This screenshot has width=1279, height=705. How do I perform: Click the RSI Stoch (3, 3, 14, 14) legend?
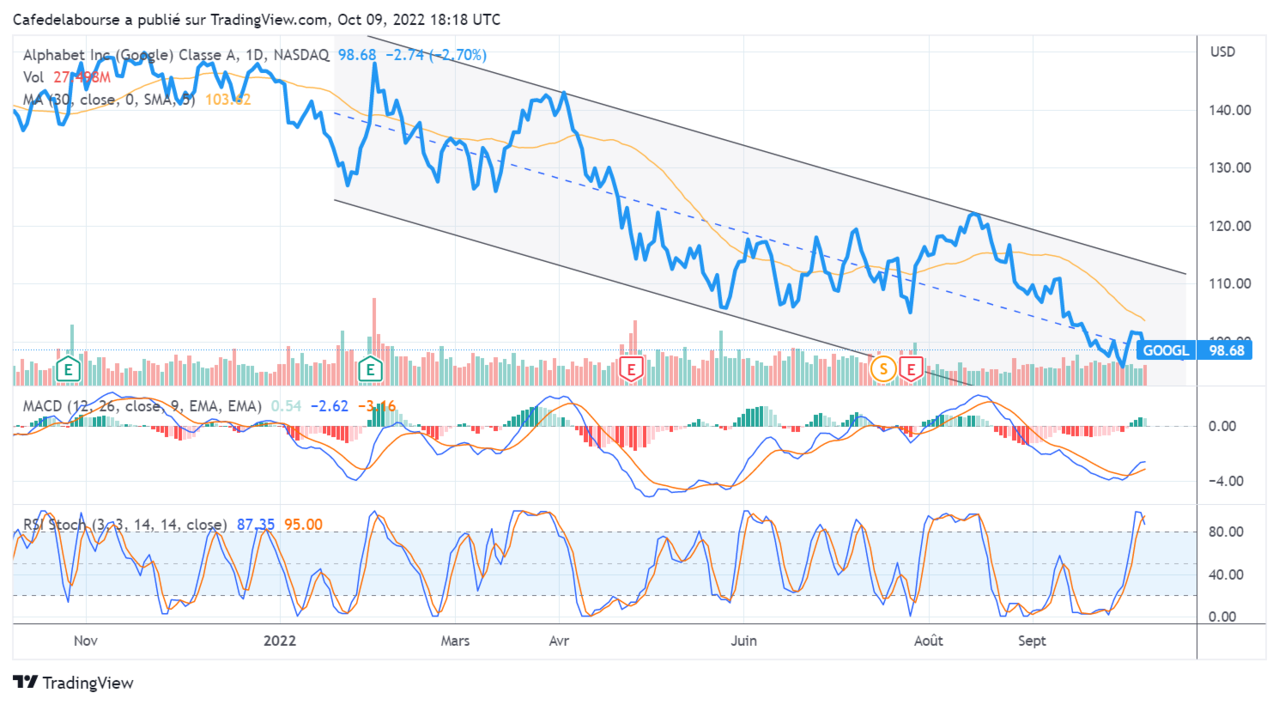coord(125,524)
